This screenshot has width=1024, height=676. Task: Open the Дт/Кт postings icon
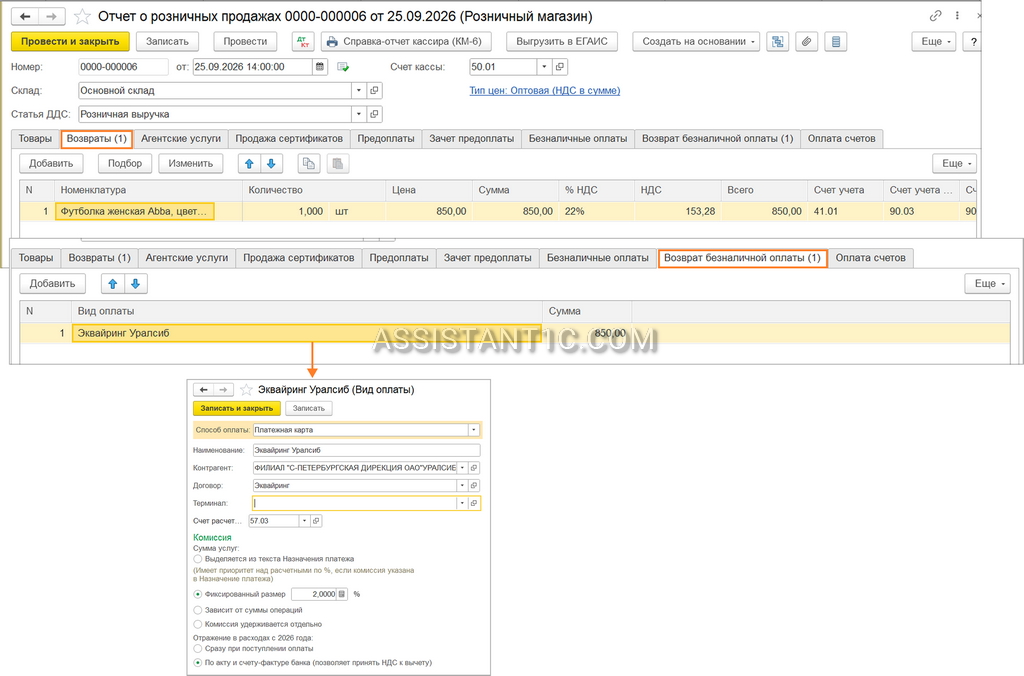pyautogui.click(x=302, y=41)
